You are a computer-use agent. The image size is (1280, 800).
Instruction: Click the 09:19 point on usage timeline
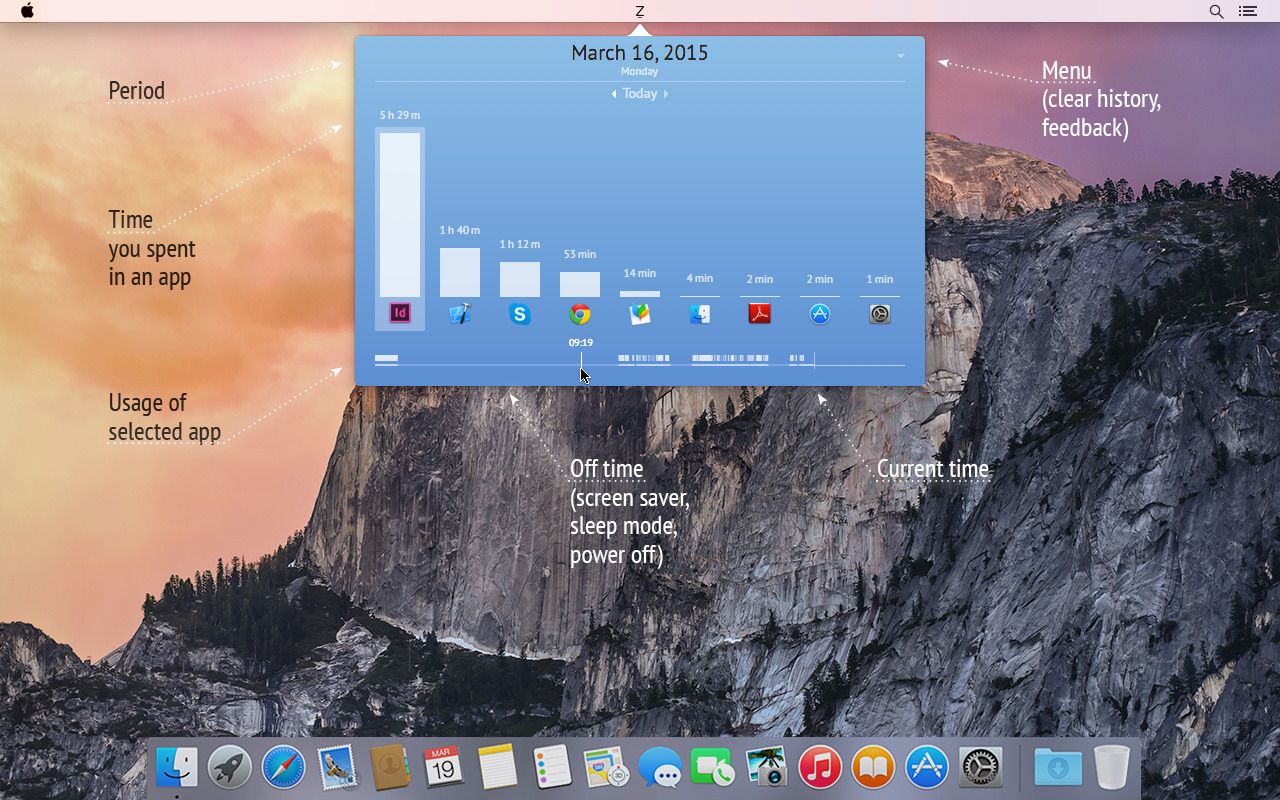pyautogui.click(x=581, y=355)
